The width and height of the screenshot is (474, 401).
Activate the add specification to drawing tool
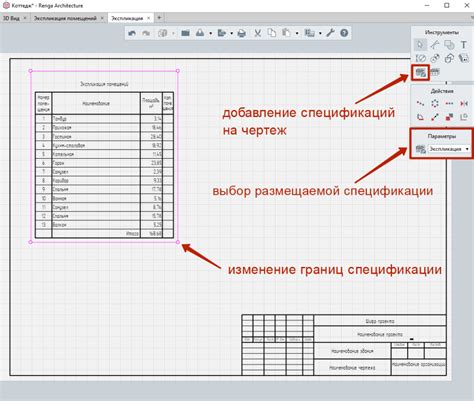420,72
